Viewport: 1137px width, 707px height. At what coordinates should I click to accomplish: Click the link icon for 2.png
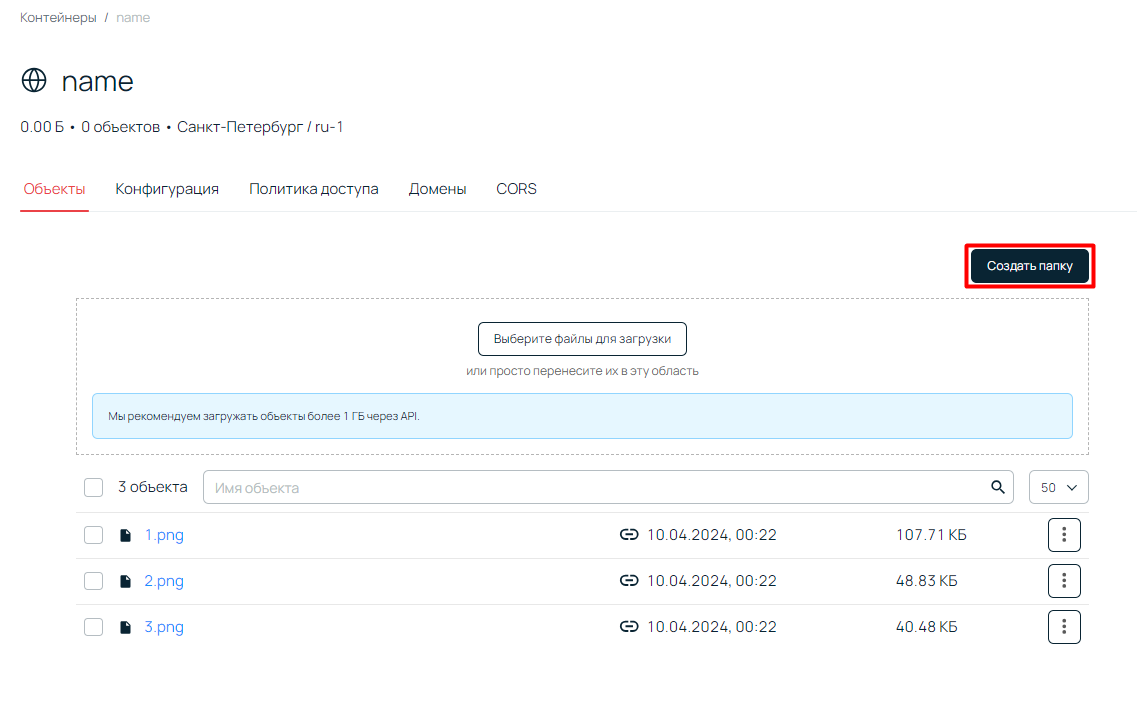click(628, 581)
